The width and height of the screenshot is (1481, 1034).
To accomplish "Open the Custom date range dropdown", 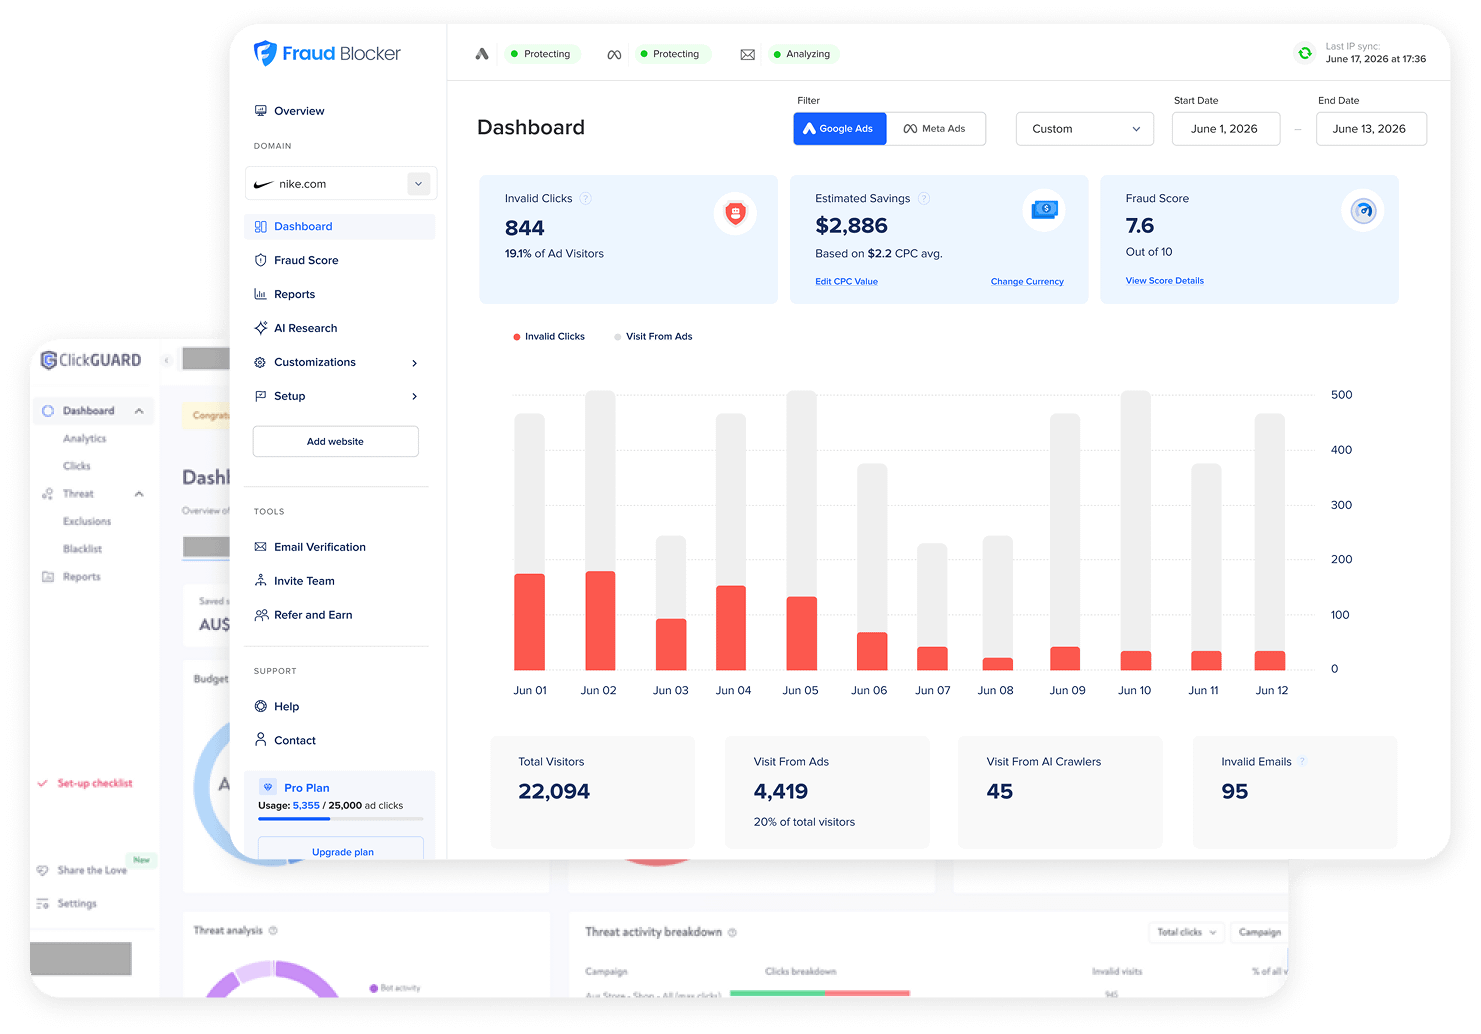I will (1085, 128).
